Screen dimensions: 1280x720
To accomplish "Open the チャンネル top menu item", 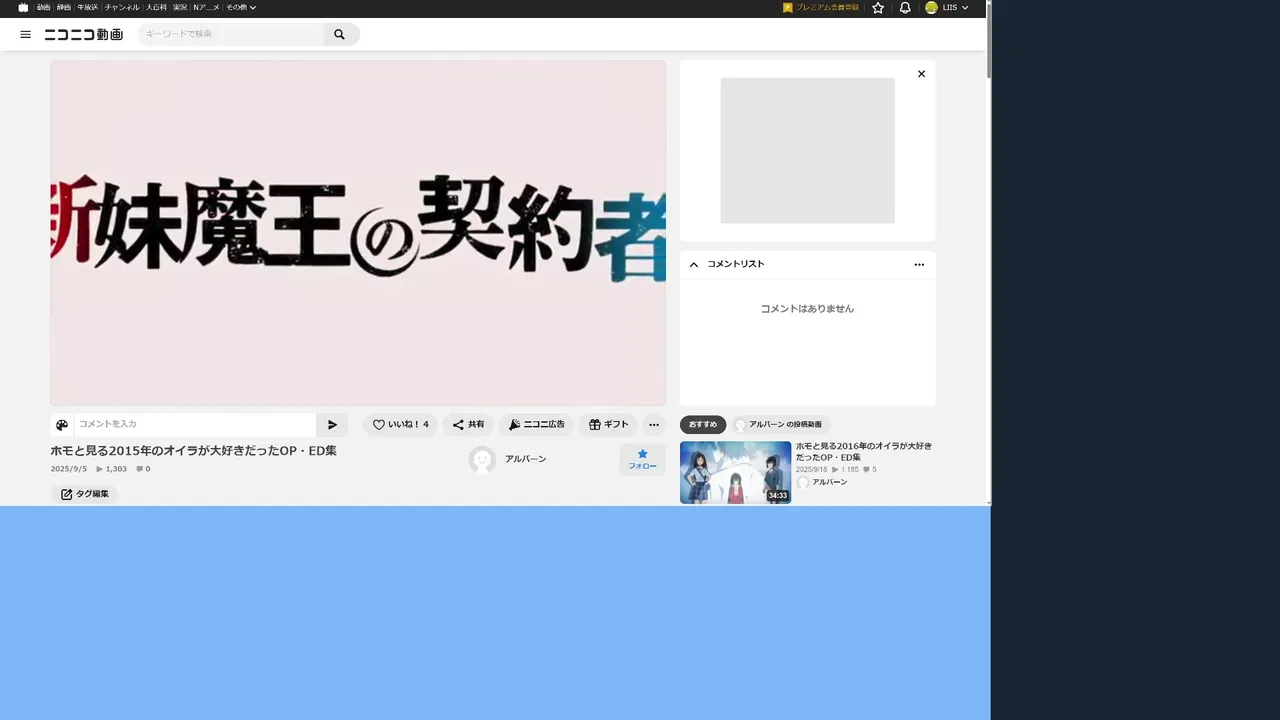I will tap(122, 7).
